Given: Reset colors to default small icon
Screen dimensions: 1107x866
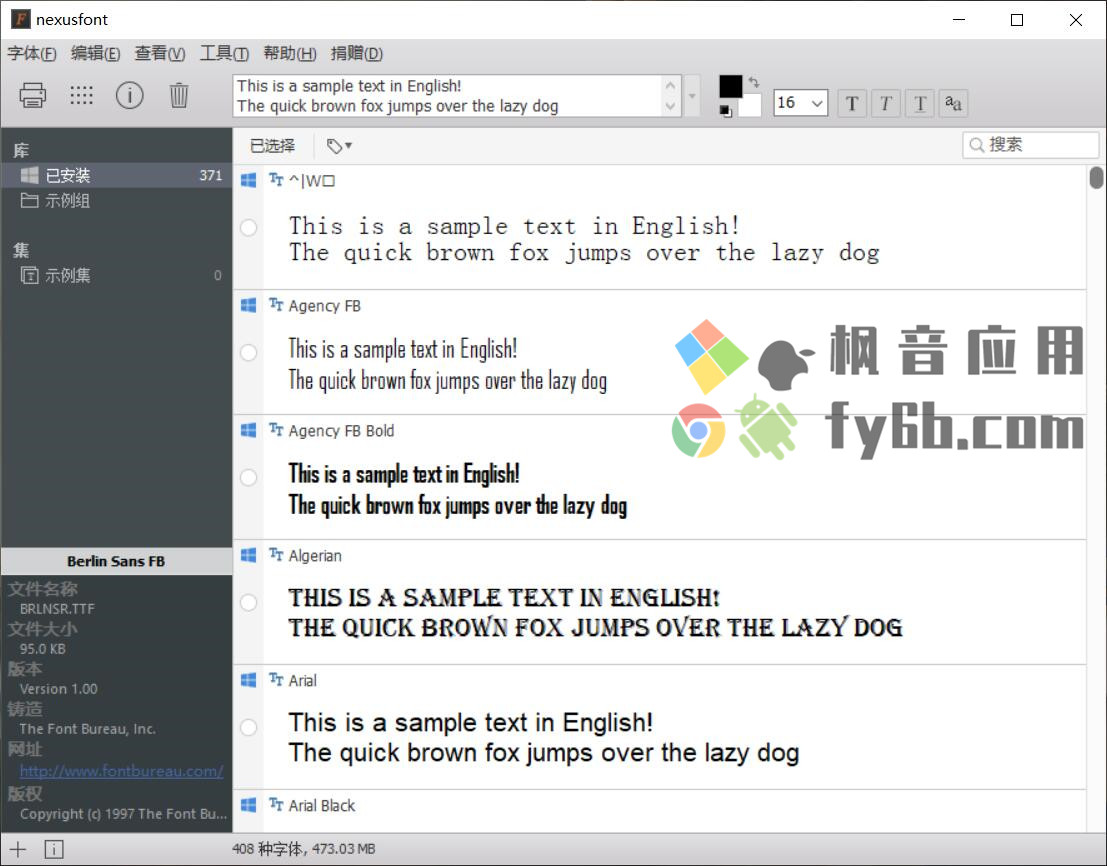Looking at the screenshot, I should click(725, 111).
